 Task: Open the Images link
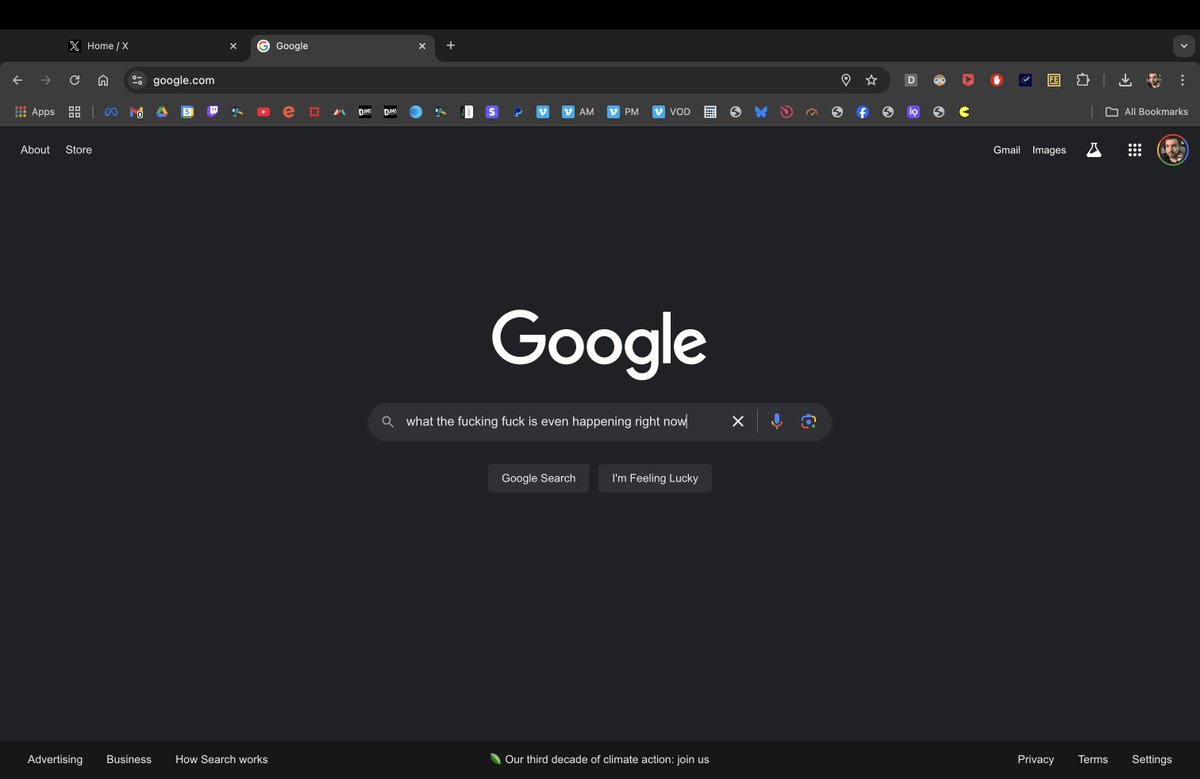coord(1049,150)
